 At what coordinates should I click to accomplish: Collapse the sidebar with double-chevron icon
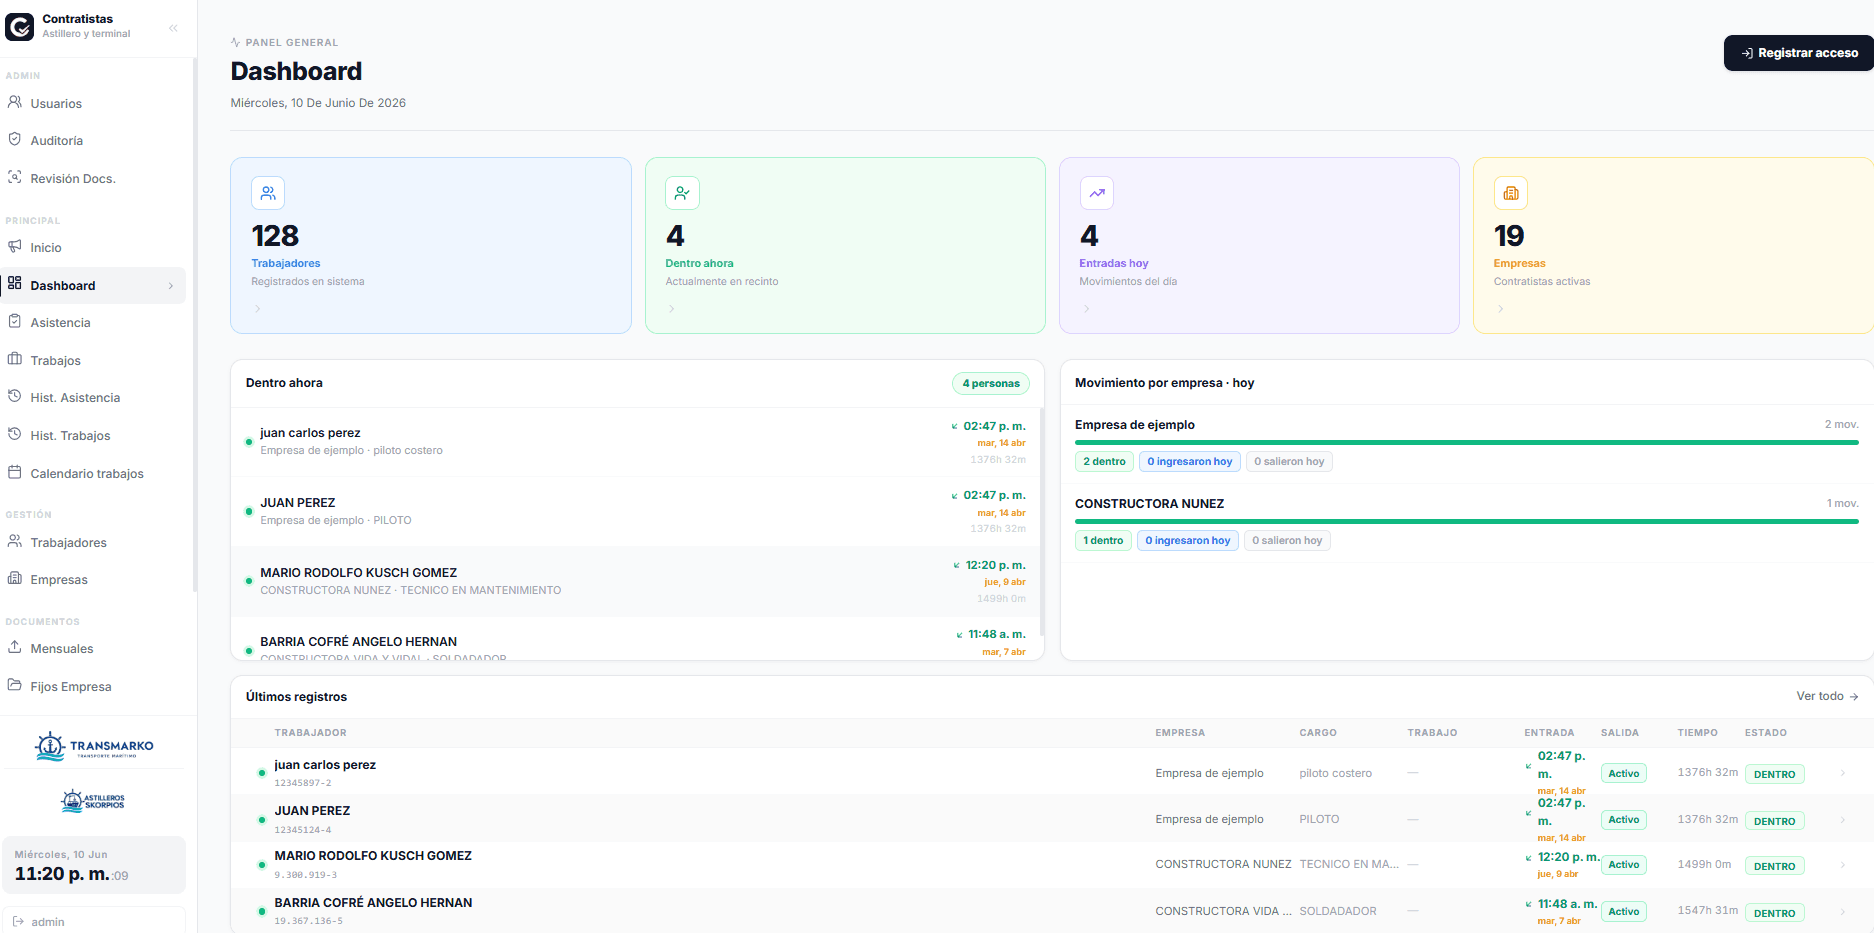[x=173, y=28]
